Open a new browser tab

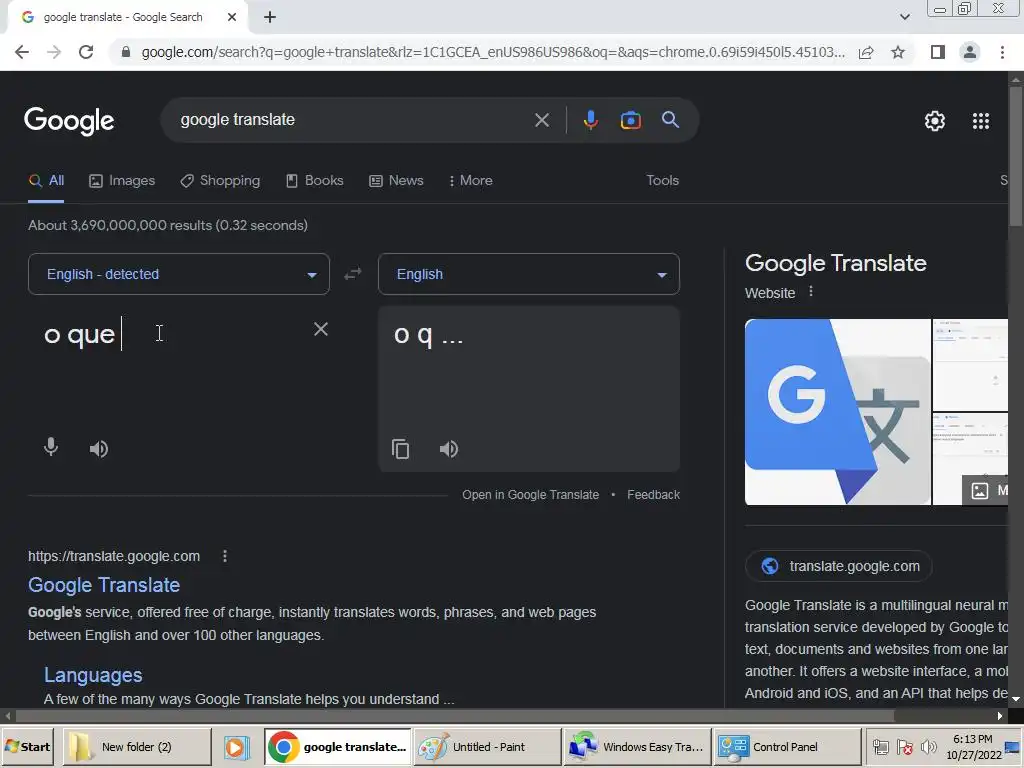pyautogui.click(x=270, y=18)
